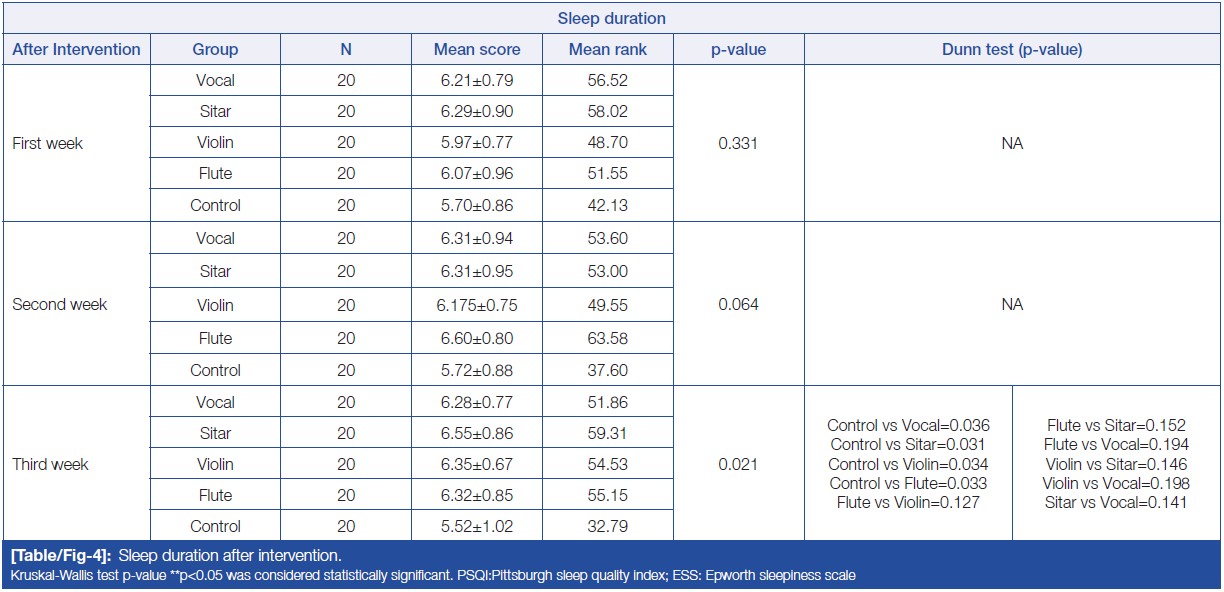Image resolution: width=1224 pixels, height=592 pixels.
Task: Click the Sleep duration table title
Action: 611,18
